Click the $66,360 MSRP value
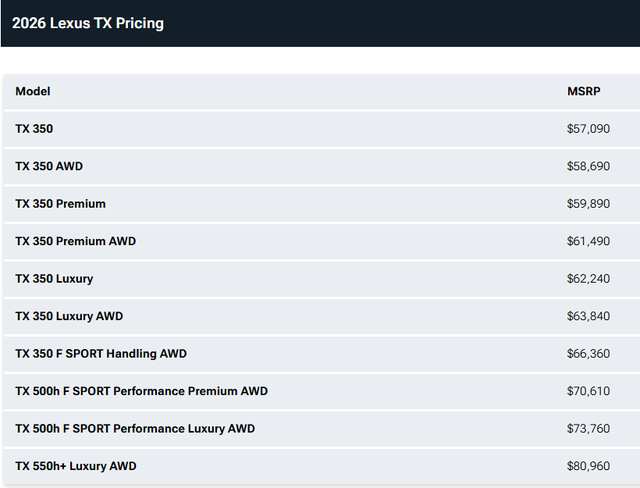640x488 pixels. tap(588, 354)
